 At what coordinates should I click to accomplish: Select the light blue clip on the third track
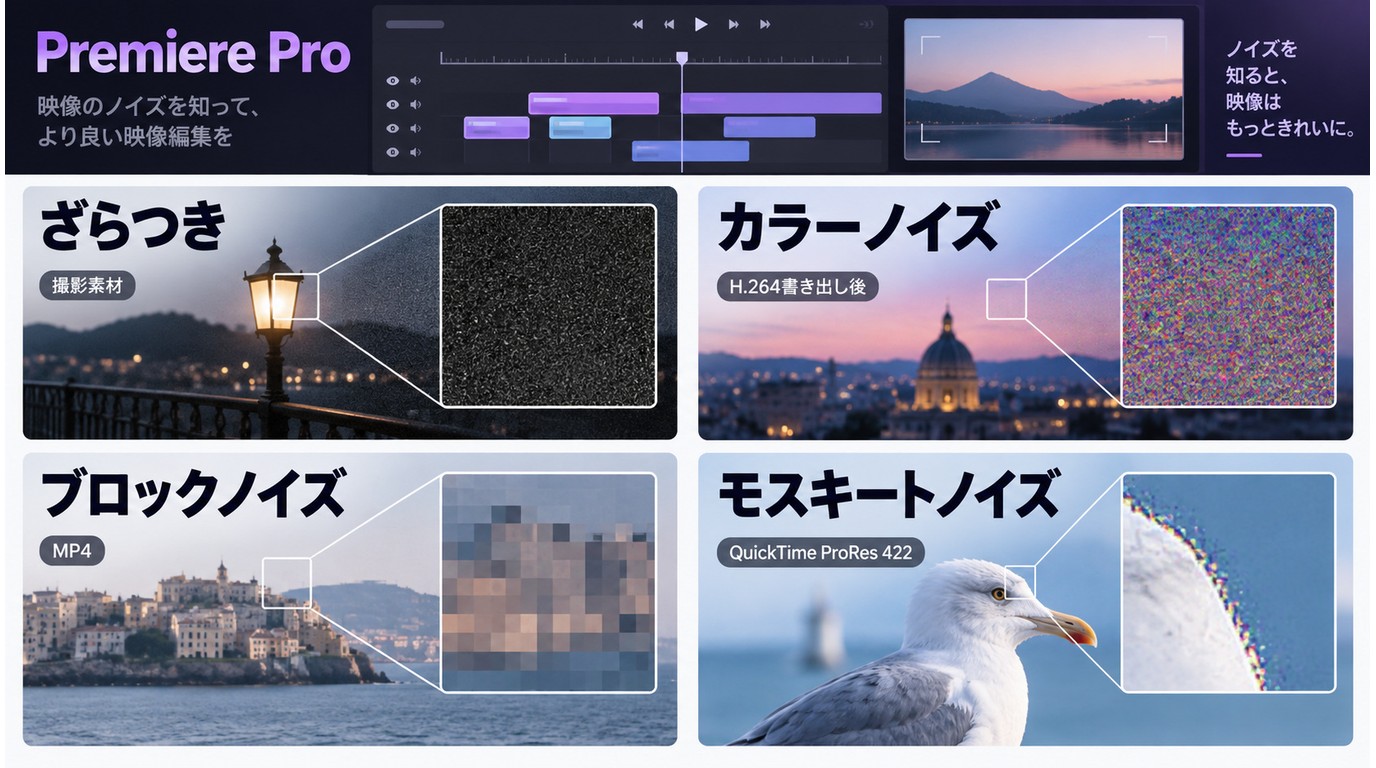580,127
